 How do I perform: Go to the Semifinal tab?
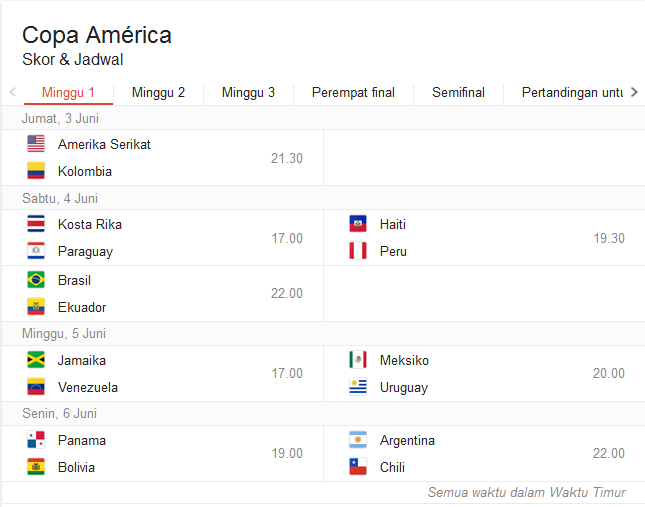458,93
